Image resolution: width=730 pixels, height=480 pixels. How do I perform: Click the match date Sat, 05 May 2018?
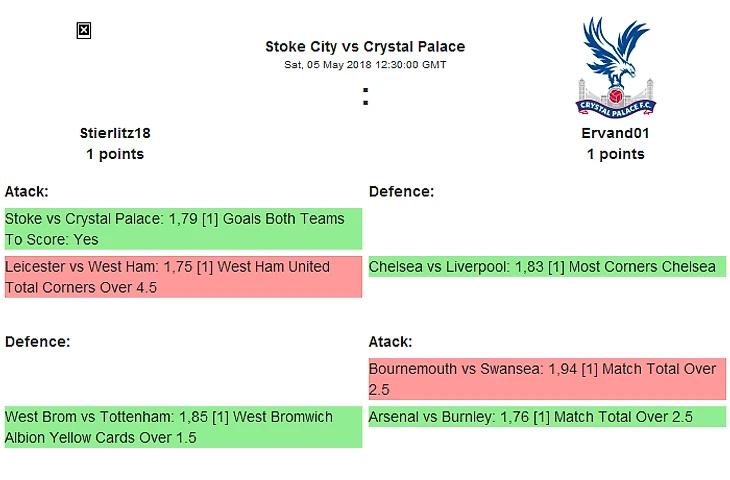pos(365,64)
